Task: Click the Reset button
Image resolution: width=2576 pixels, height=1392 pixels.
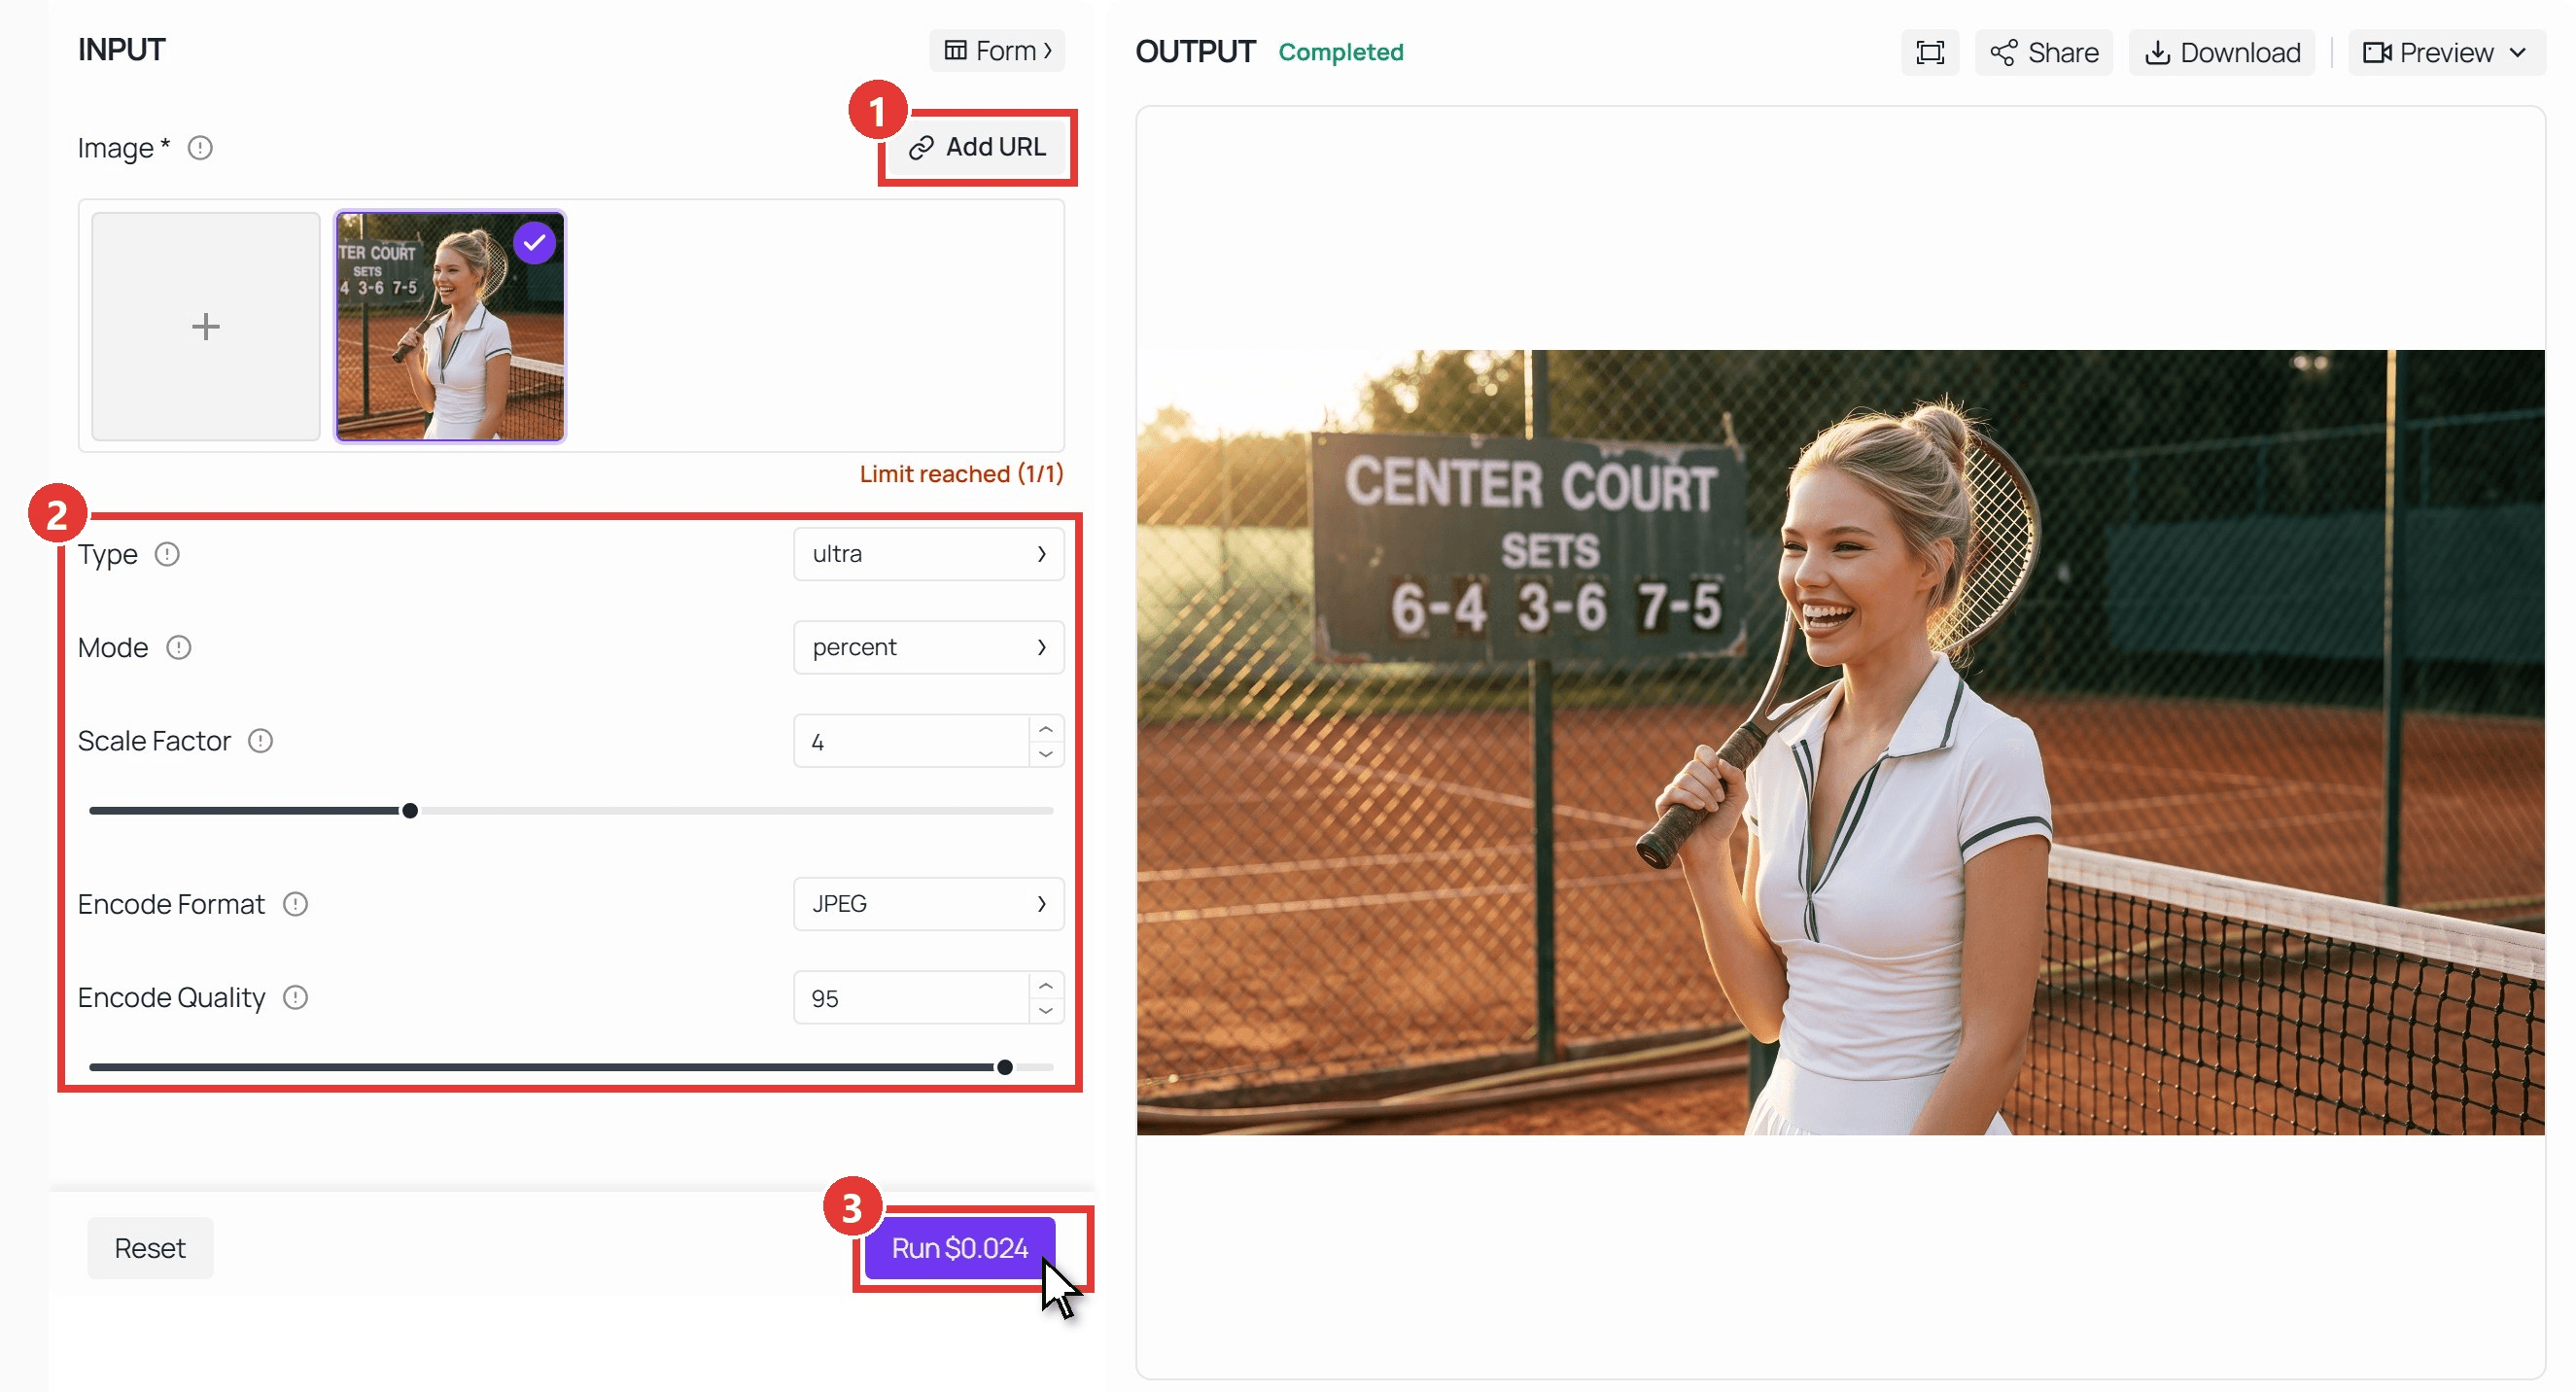Action: 150,1248
